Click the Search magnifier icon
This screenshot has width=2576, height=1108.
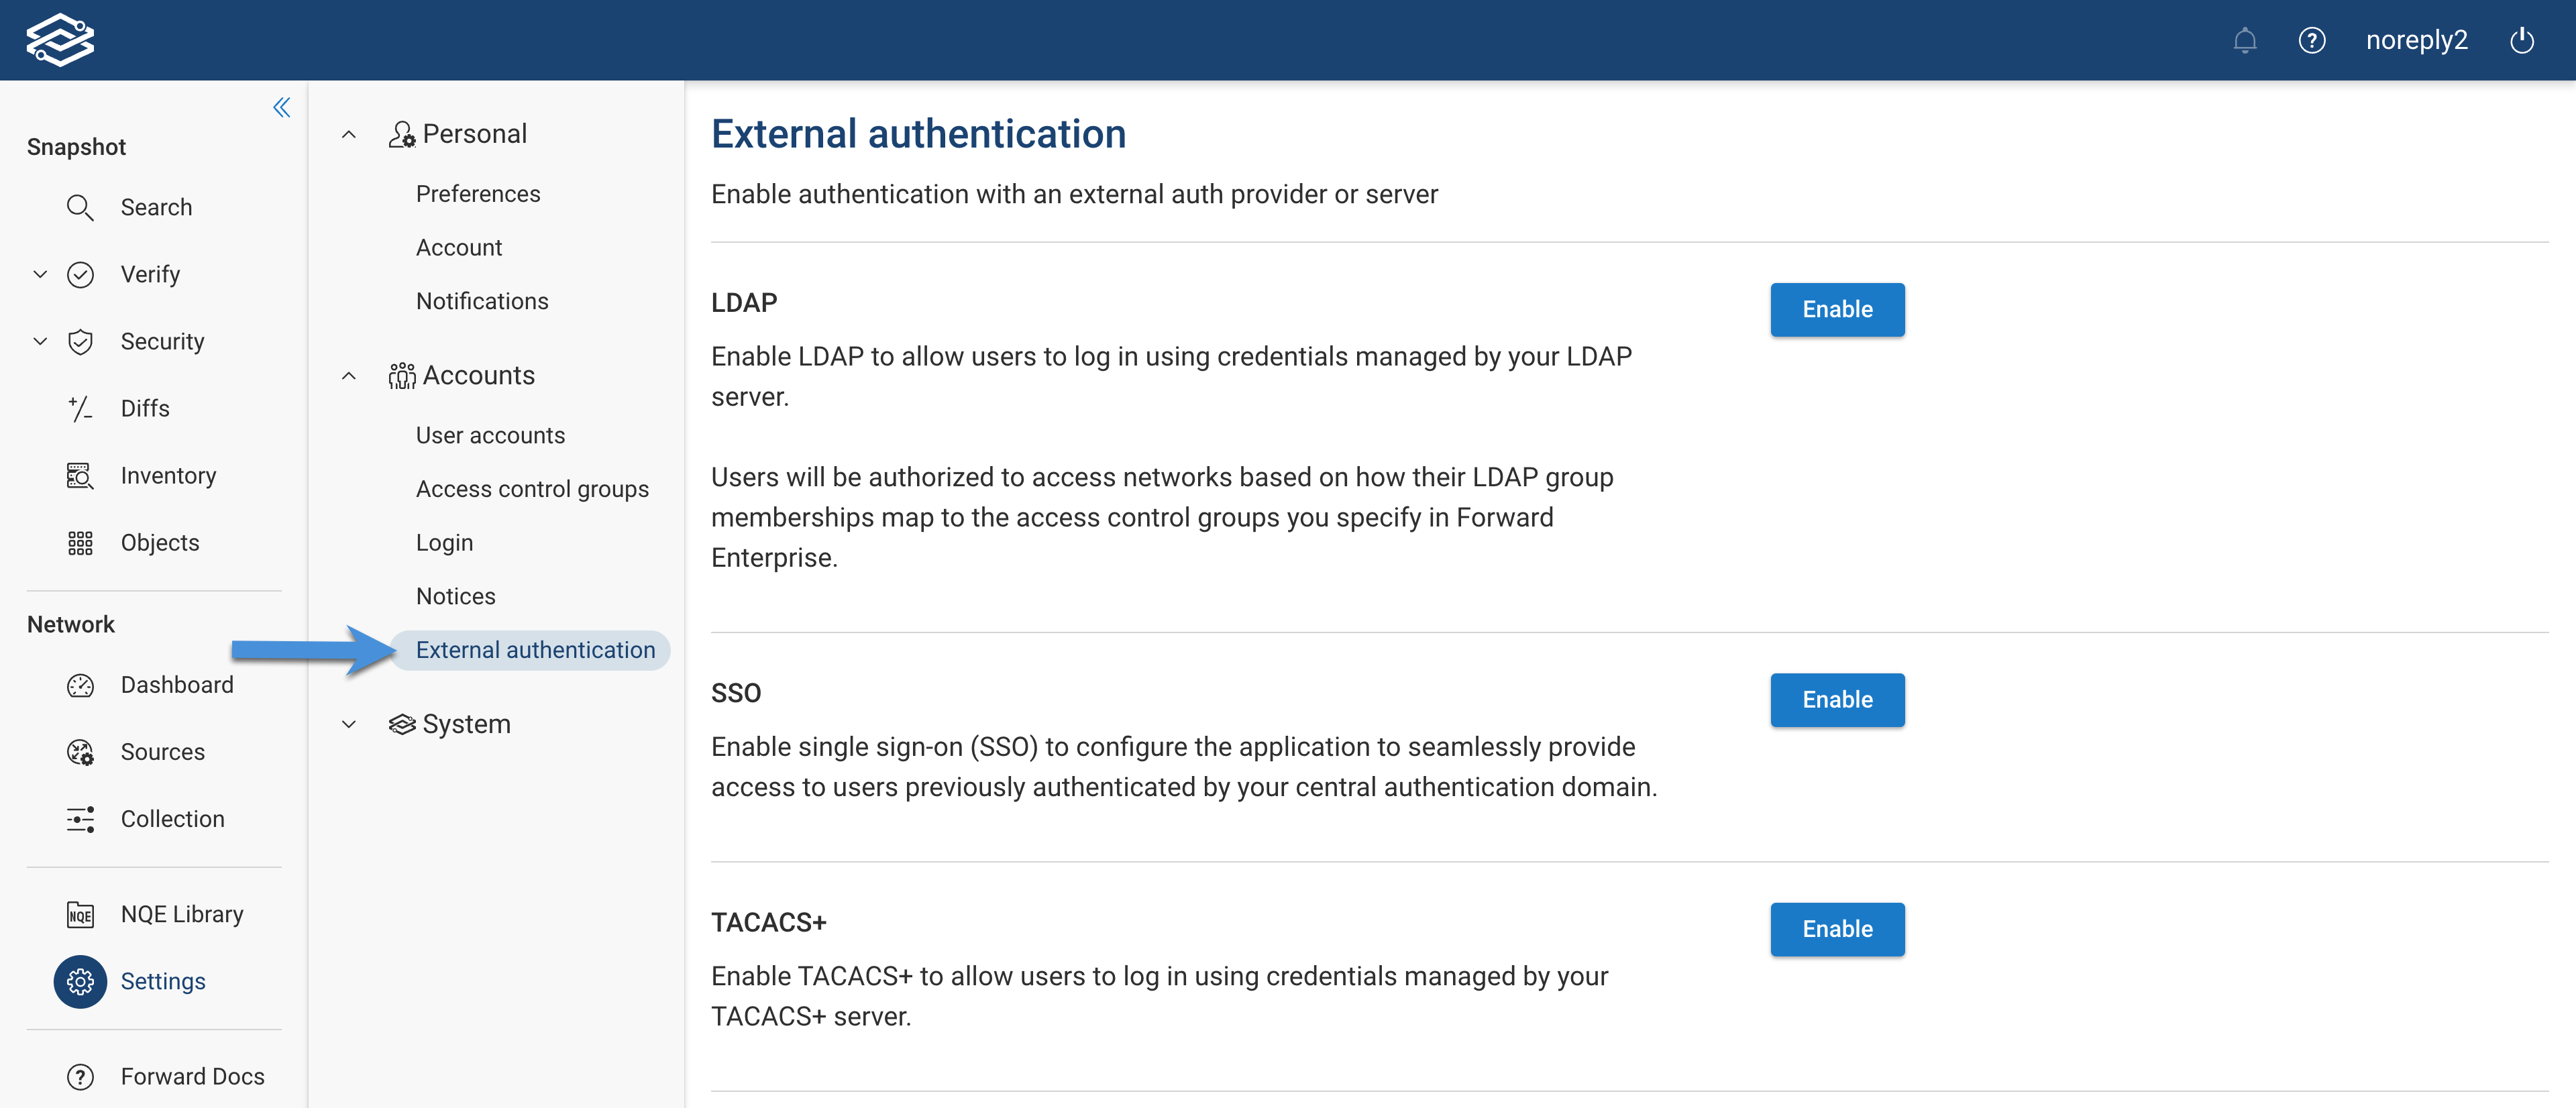80,207
